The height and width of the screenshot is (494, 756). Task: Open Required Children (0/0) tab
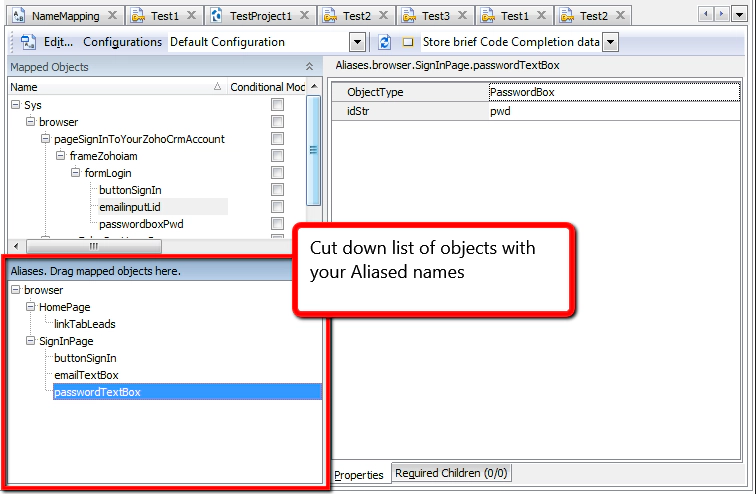tap(451, 473)
